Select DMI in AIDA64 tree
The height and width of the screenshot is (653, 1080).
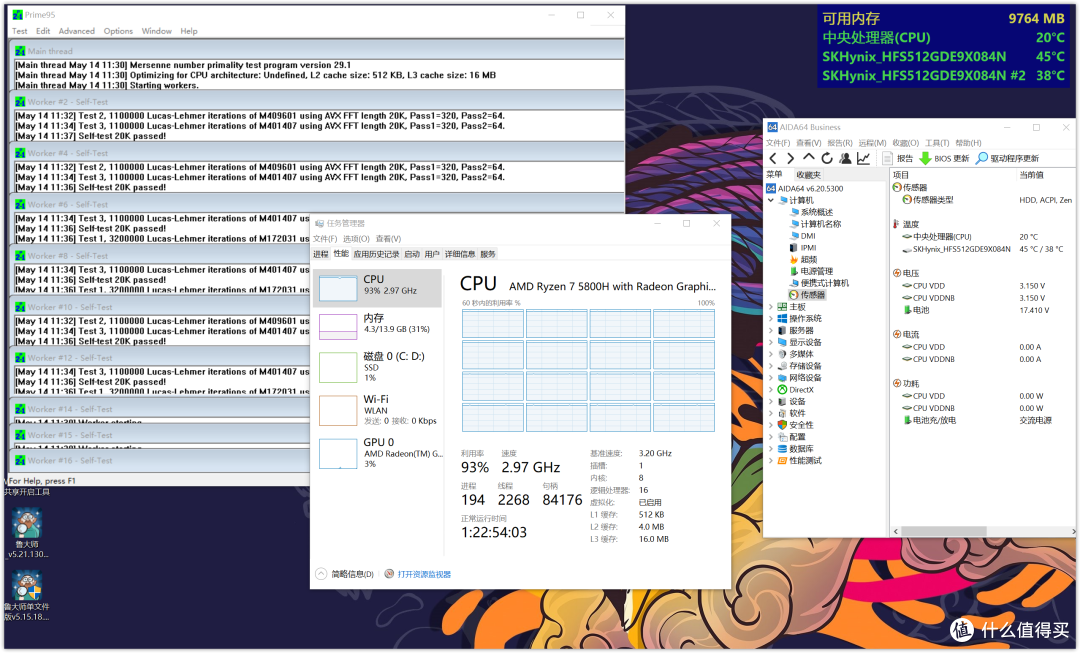coord(802,236)
